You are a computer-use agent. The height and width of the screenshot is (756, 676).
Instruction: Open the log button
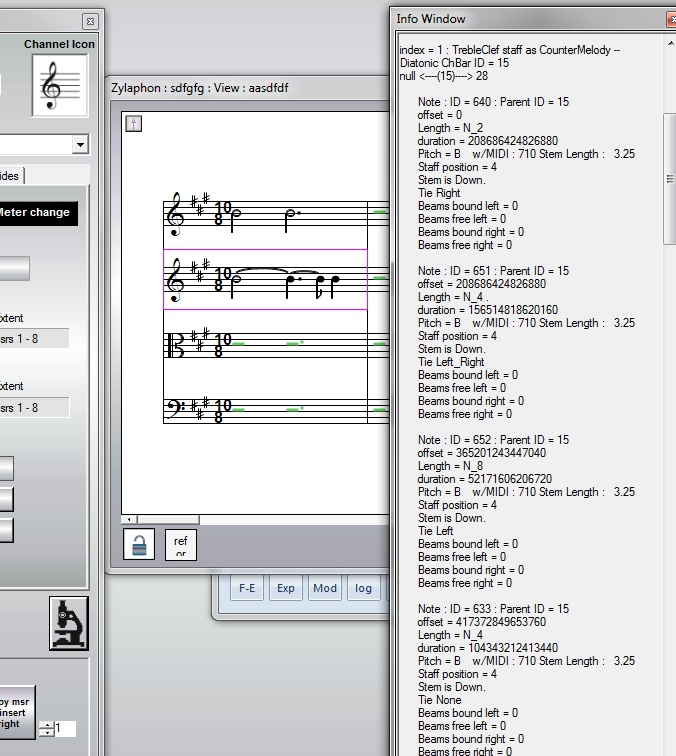click(363, 588)
